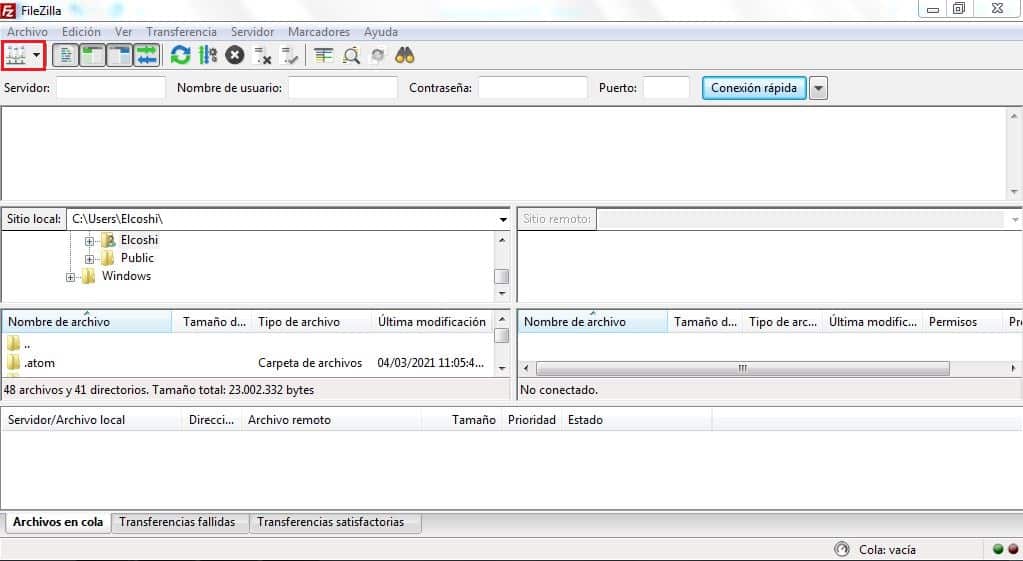Toggle synchronized browsing icon
This screenshot has height=561, width=1023.
click(378, 55)
